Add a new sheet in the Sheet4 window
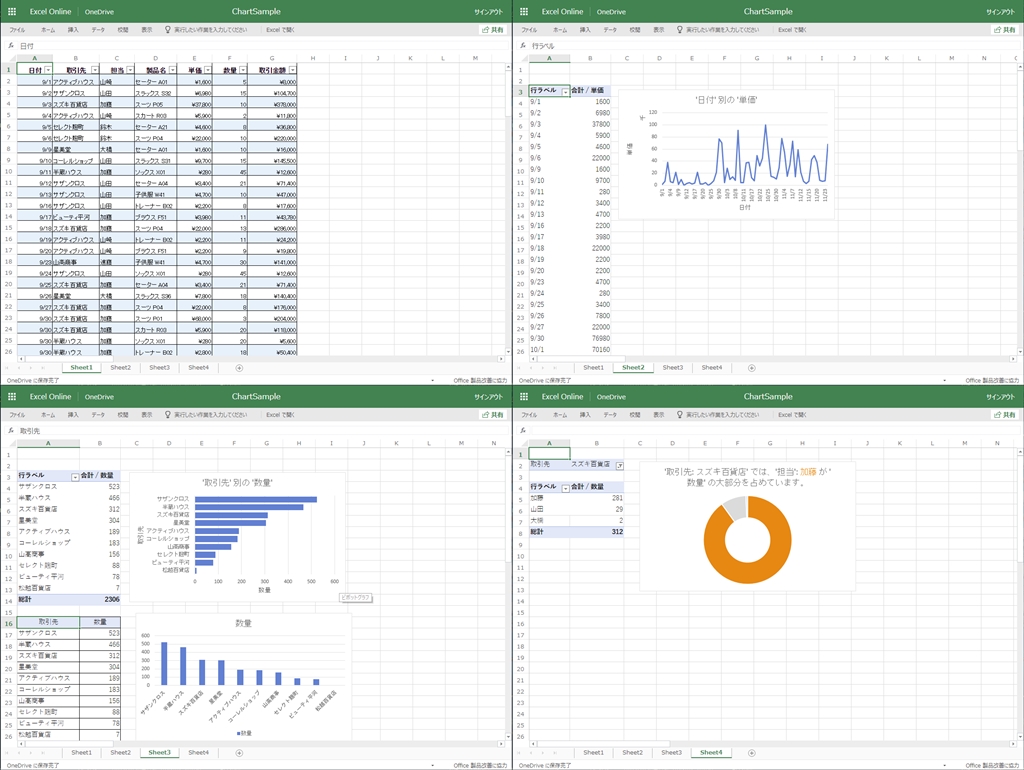 [x=751, y=752]
